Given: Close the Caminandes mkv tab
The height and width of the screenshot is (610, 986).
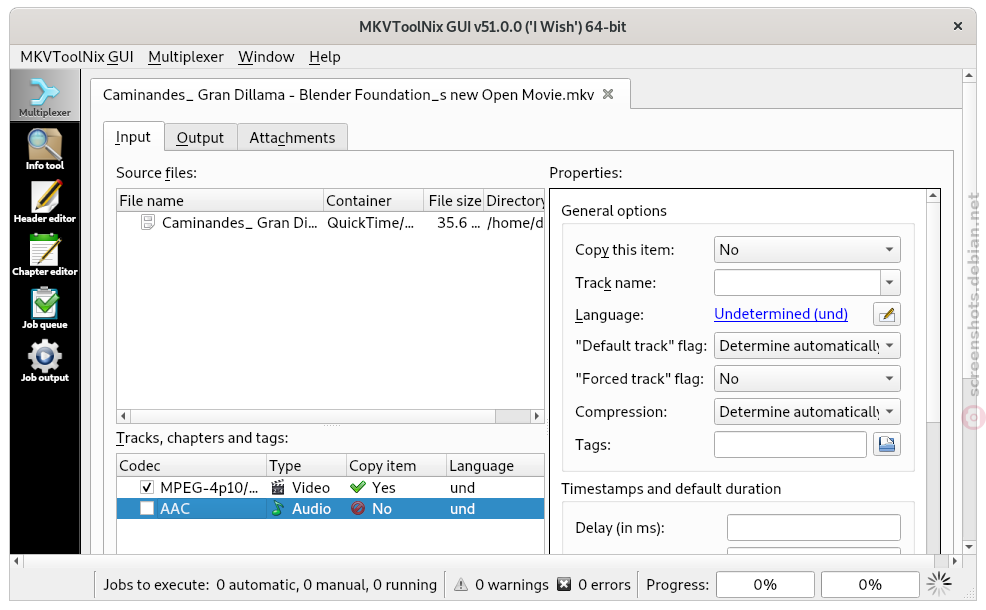Looking at the screenshot, I should pyautogui.click(x=608, y=94).
